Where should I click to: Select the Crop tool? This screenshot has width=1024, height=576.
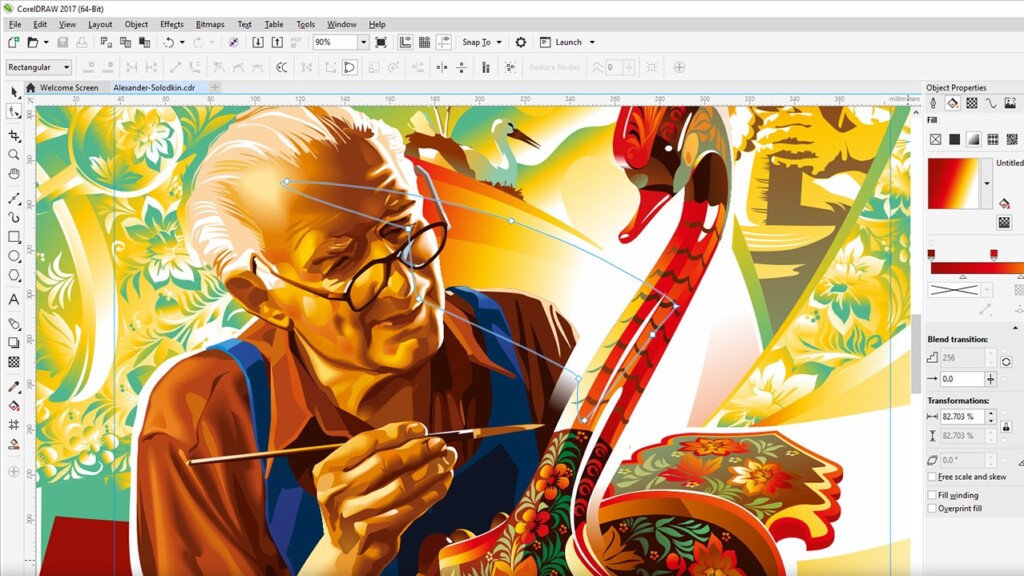[14, 135]
